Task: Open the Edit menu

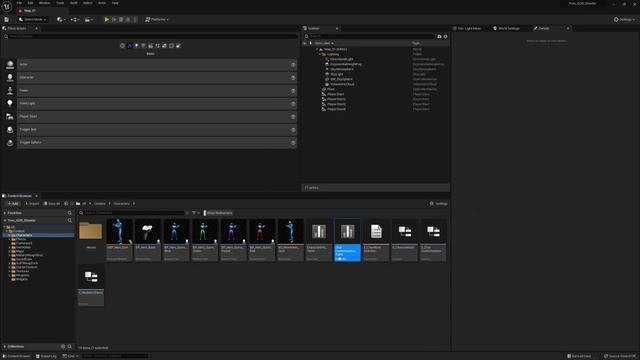Action: (x=30, y=3)
